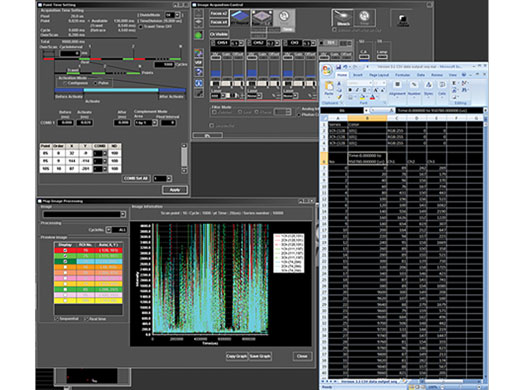Viewport: 520px width, 390px height.
Task: Click the cycle interval input field
Action: (x=70, y=53)
